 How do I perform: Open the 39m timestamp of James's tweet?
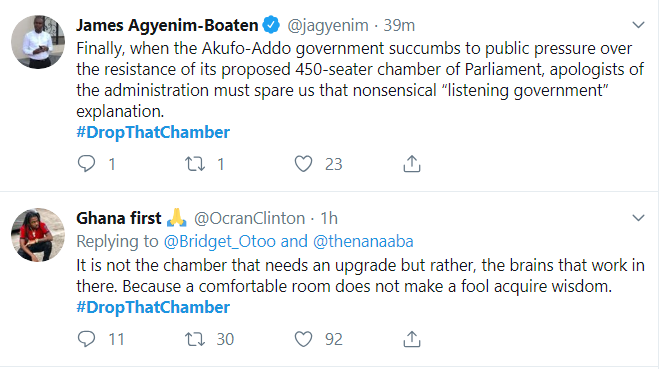[x=399, y=26]
